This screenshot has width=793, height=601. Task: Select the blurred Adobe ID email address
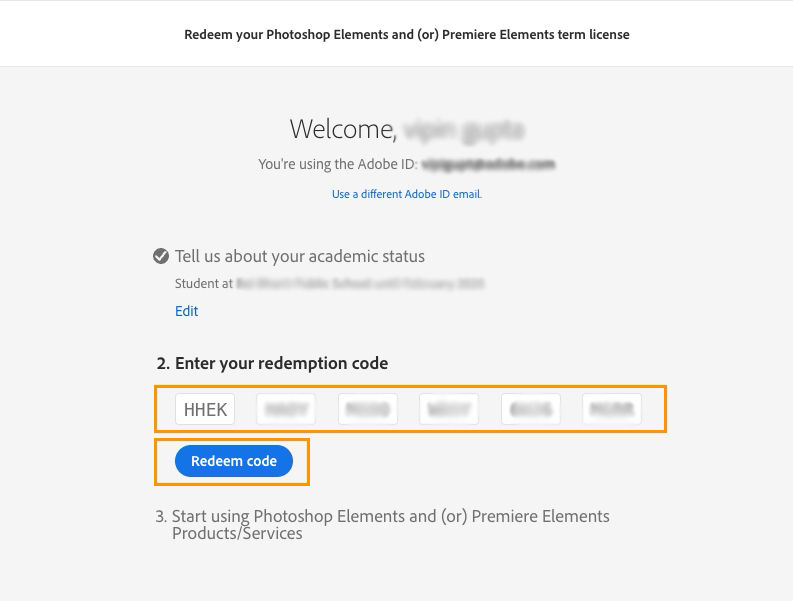(488, 164)
